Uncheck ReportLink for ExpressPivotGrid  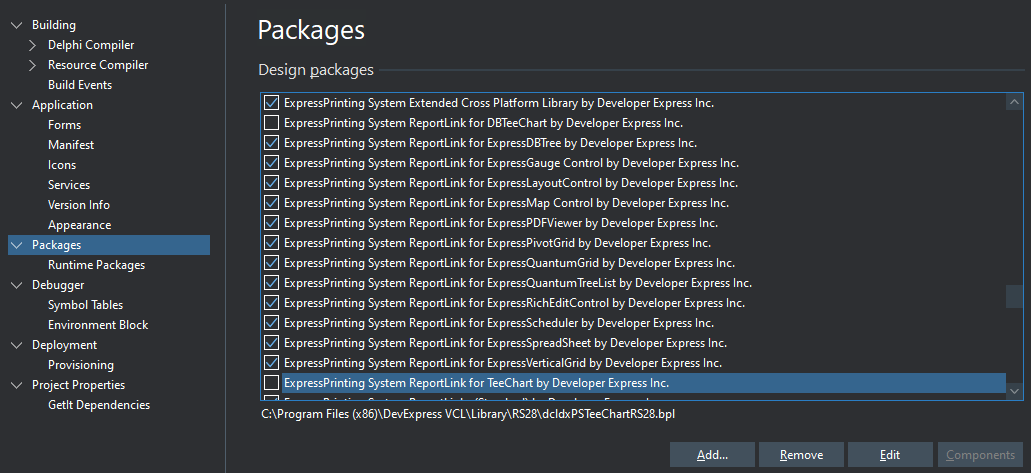pyautogui.click(x=271, y=243)
